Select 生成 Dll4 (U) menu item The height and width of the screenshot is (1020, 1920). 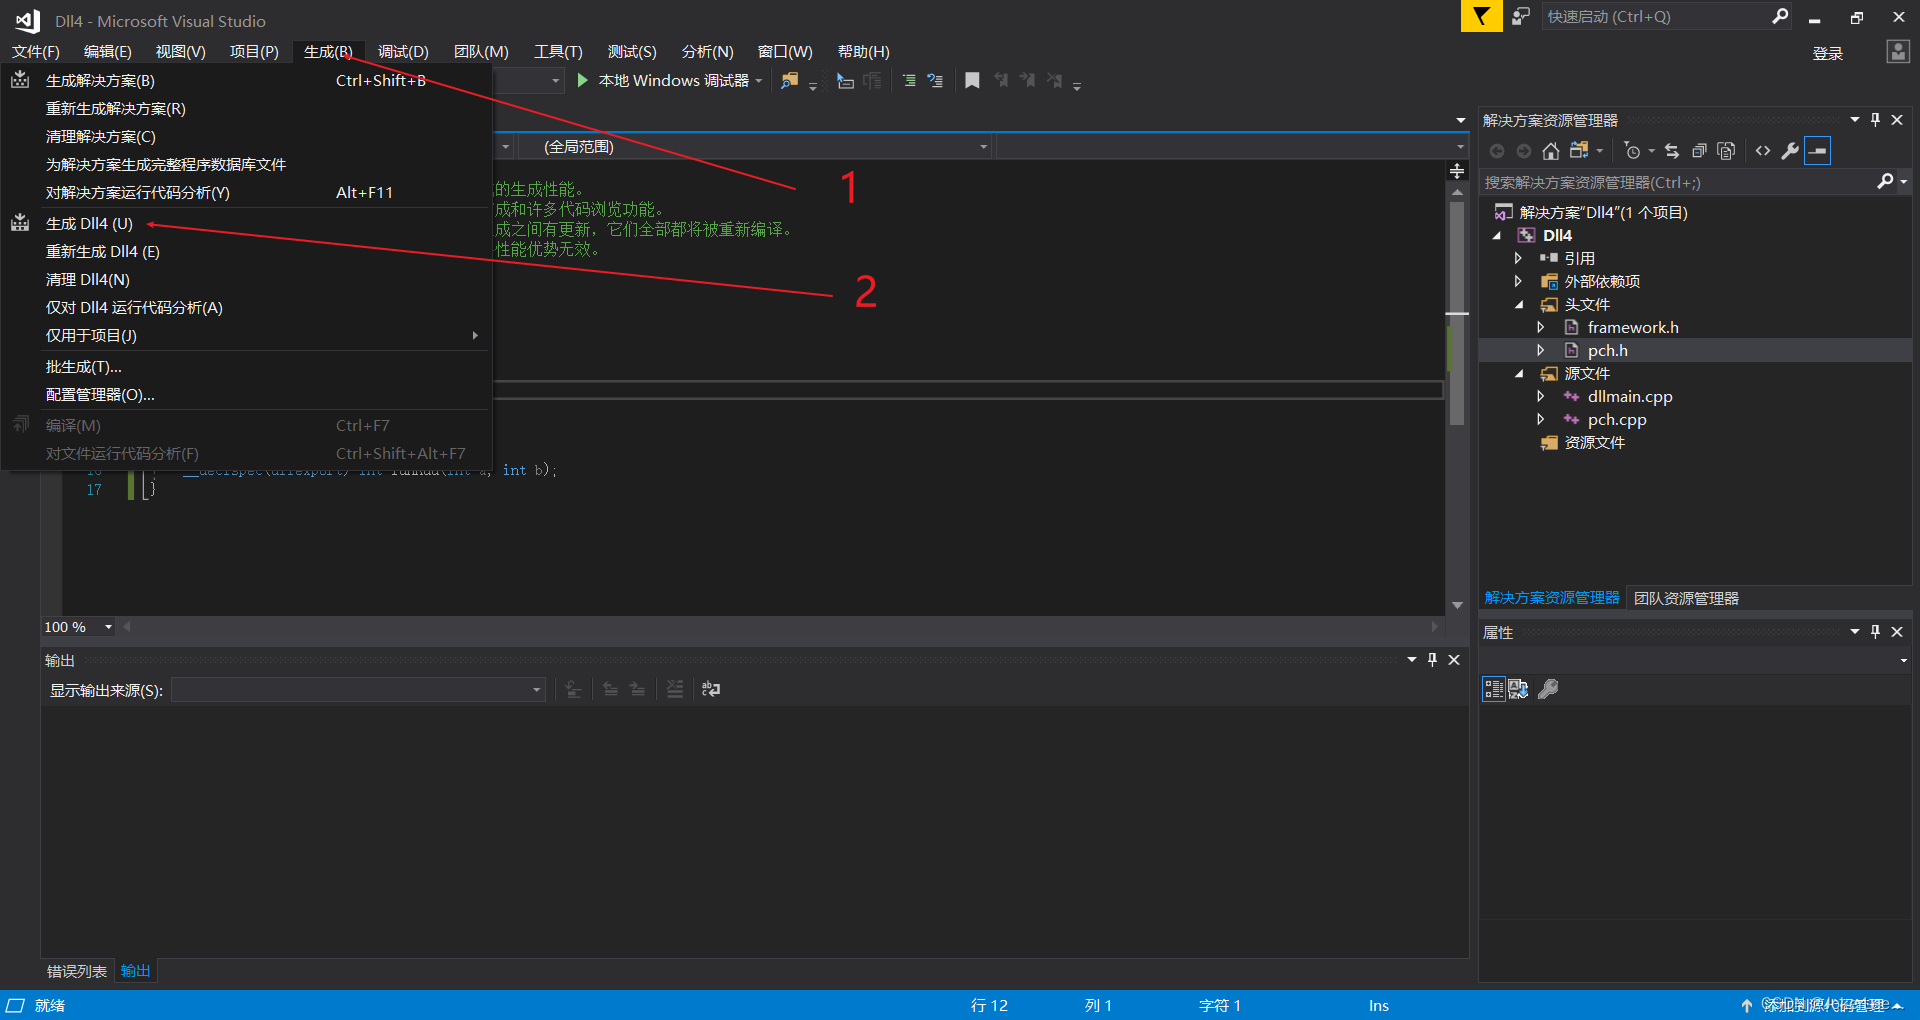point(247,223)
